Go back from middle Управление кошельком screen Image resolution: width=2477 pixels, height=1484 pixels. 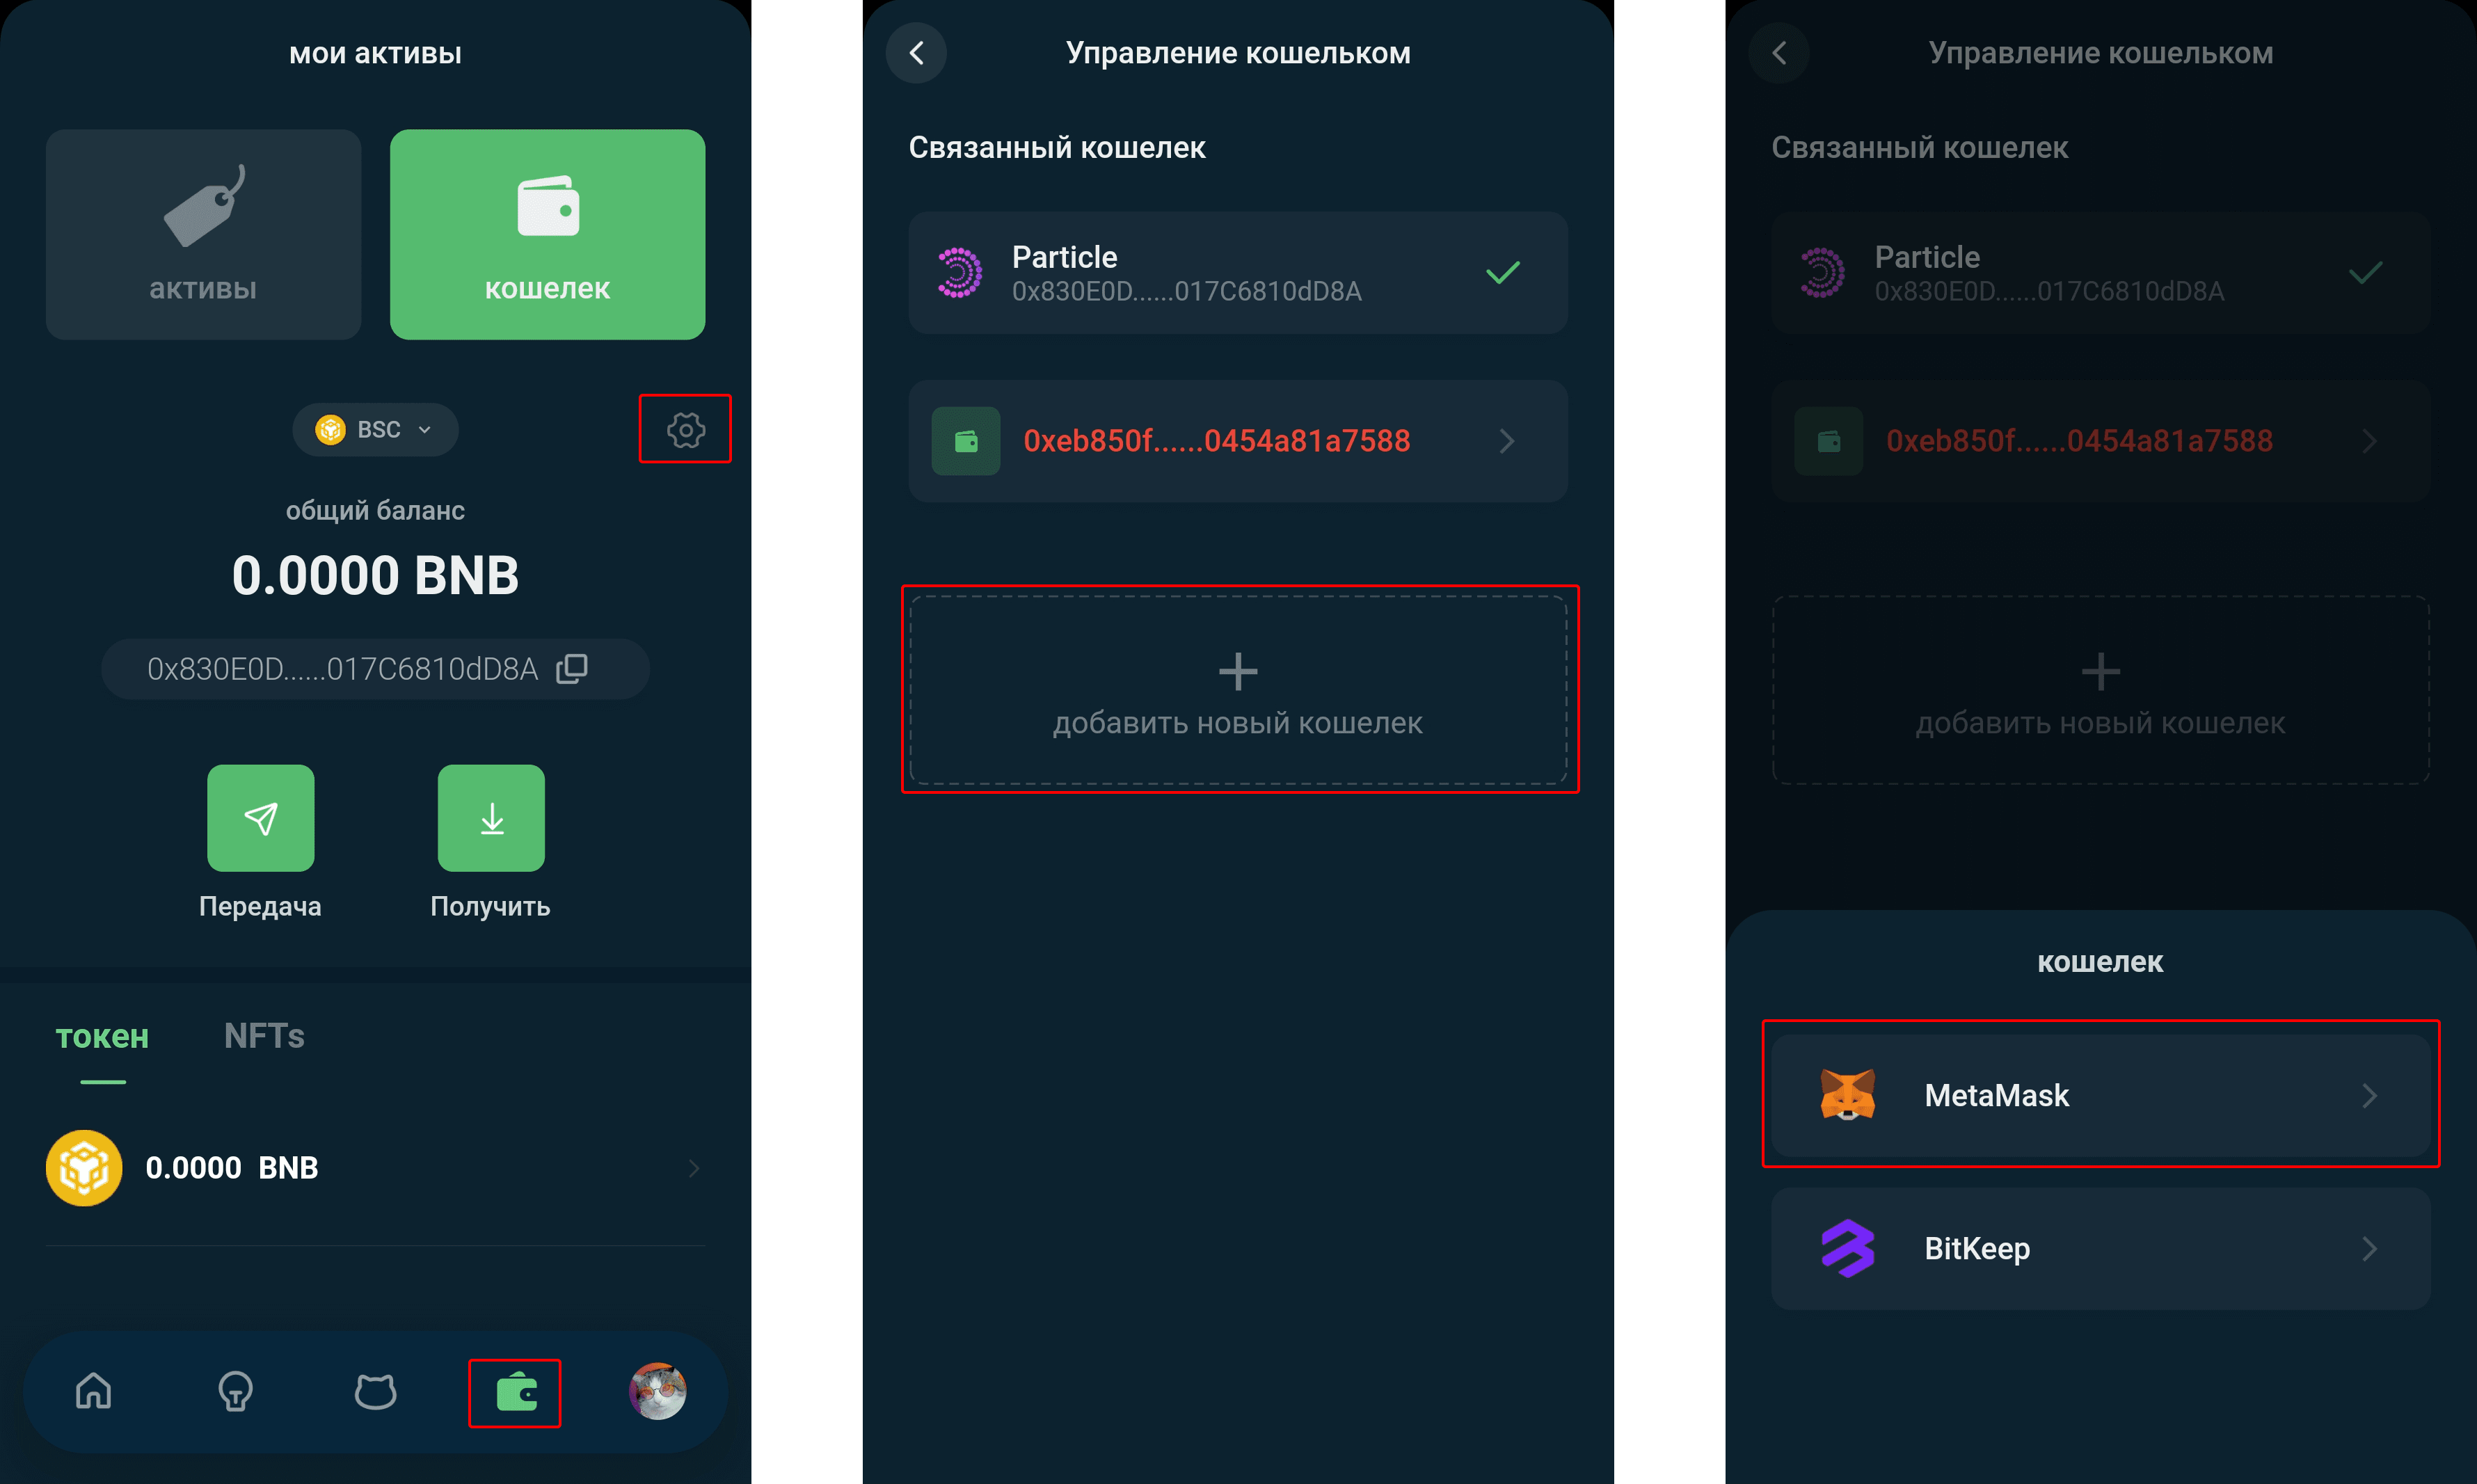coord(916,53)
